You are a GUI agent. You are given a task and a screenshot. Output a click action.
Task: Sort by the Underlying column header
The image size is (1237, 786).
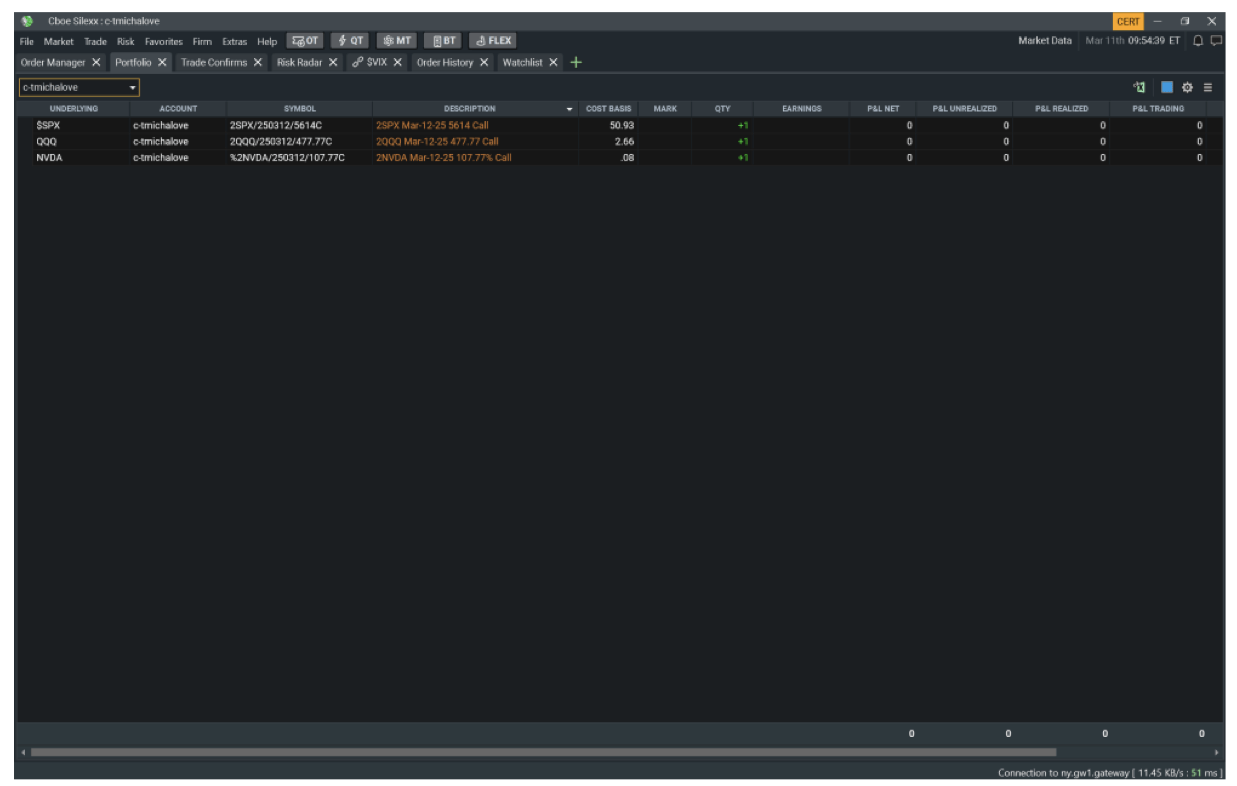[x=74, y=109]
